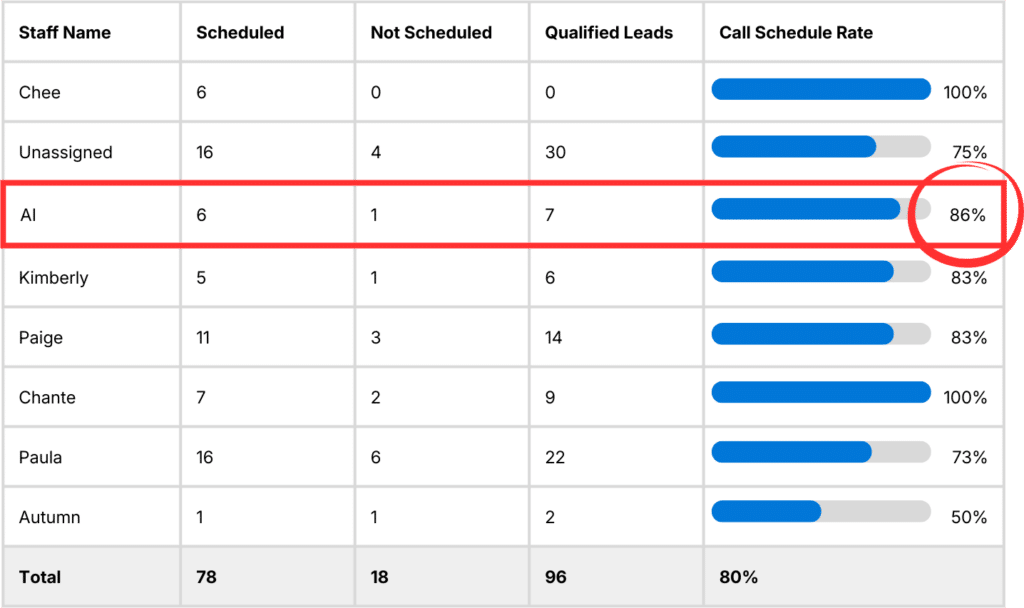Viewport: 1024px width, 608px height.
Task: Click Paula's call schedule rate bar
Action: click(x=821, y=452)
